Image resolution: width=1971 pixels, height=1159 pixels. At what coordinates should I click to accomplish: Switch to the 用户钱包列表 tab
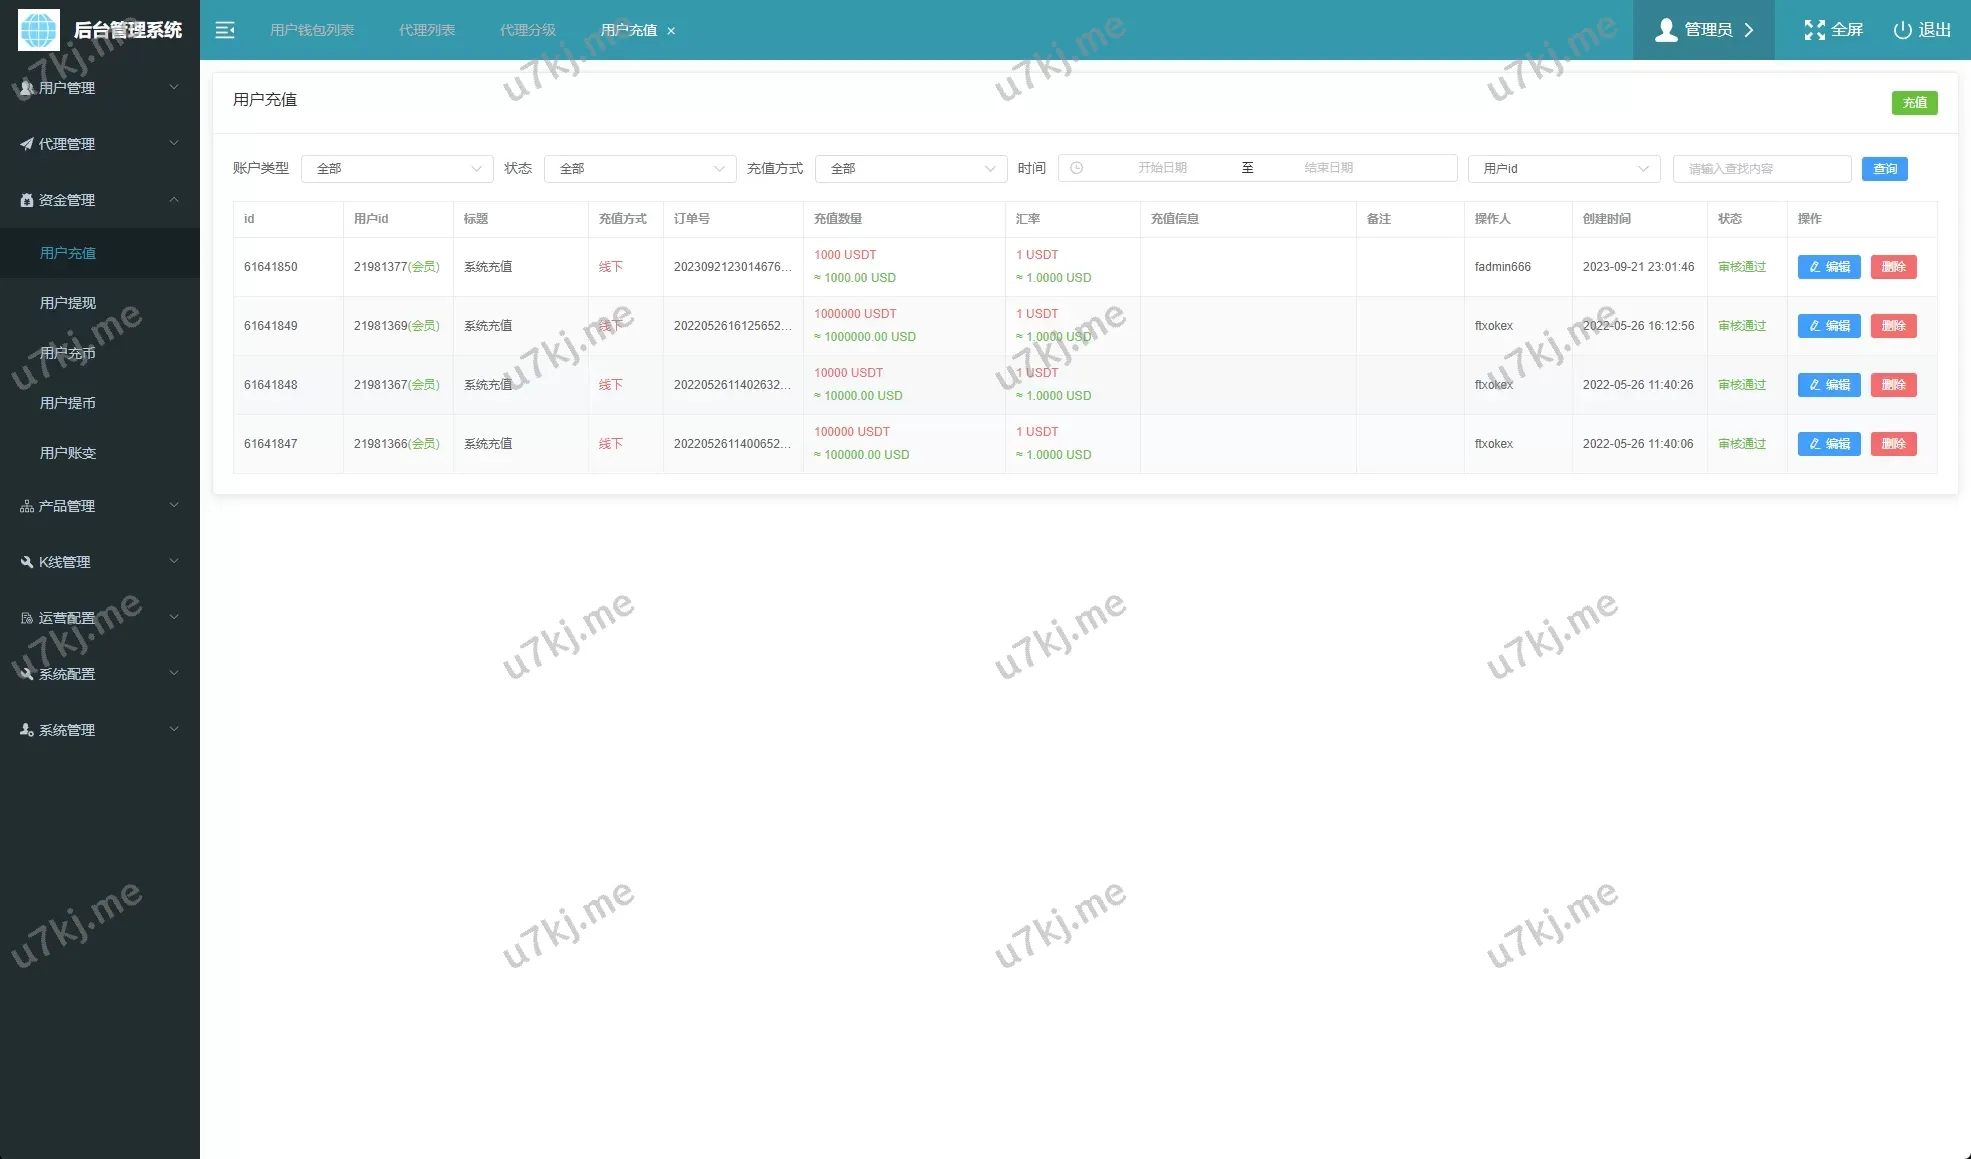[312, 30]
